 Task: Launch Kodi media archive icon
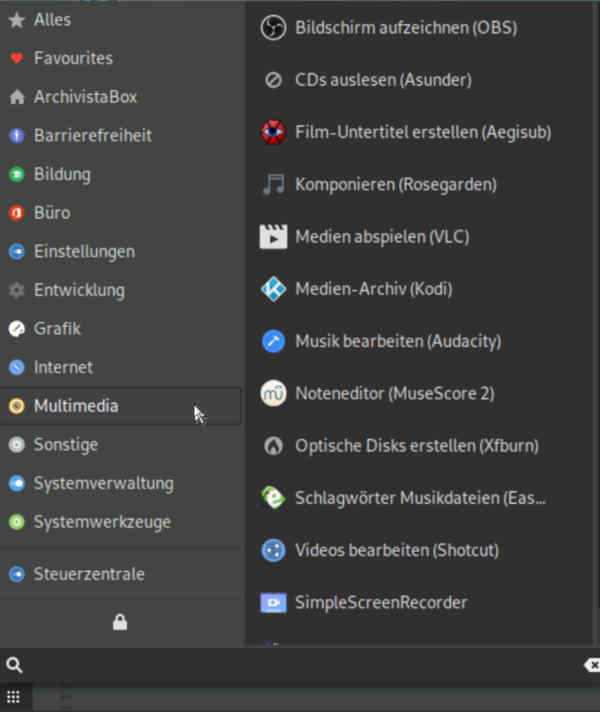coord(273,289)
